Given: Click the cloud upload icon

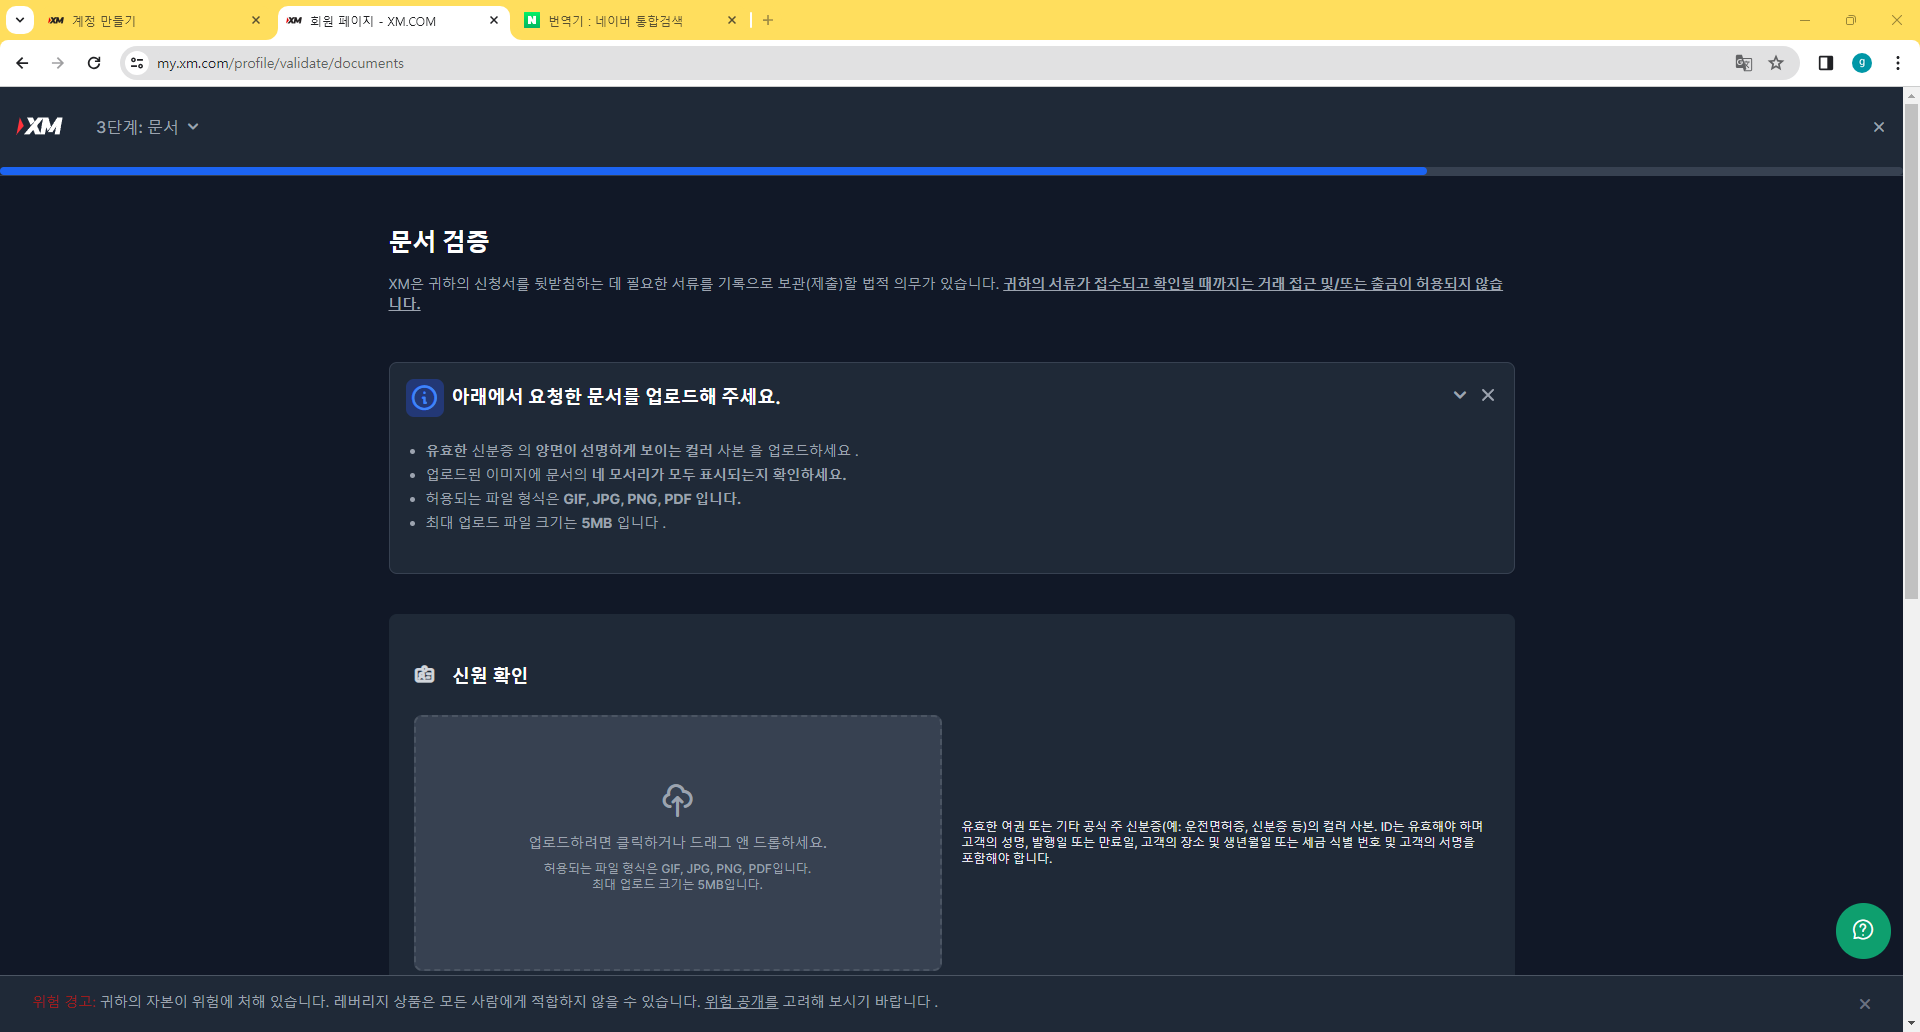Looking at the screenshot, I should coord(678,799).
